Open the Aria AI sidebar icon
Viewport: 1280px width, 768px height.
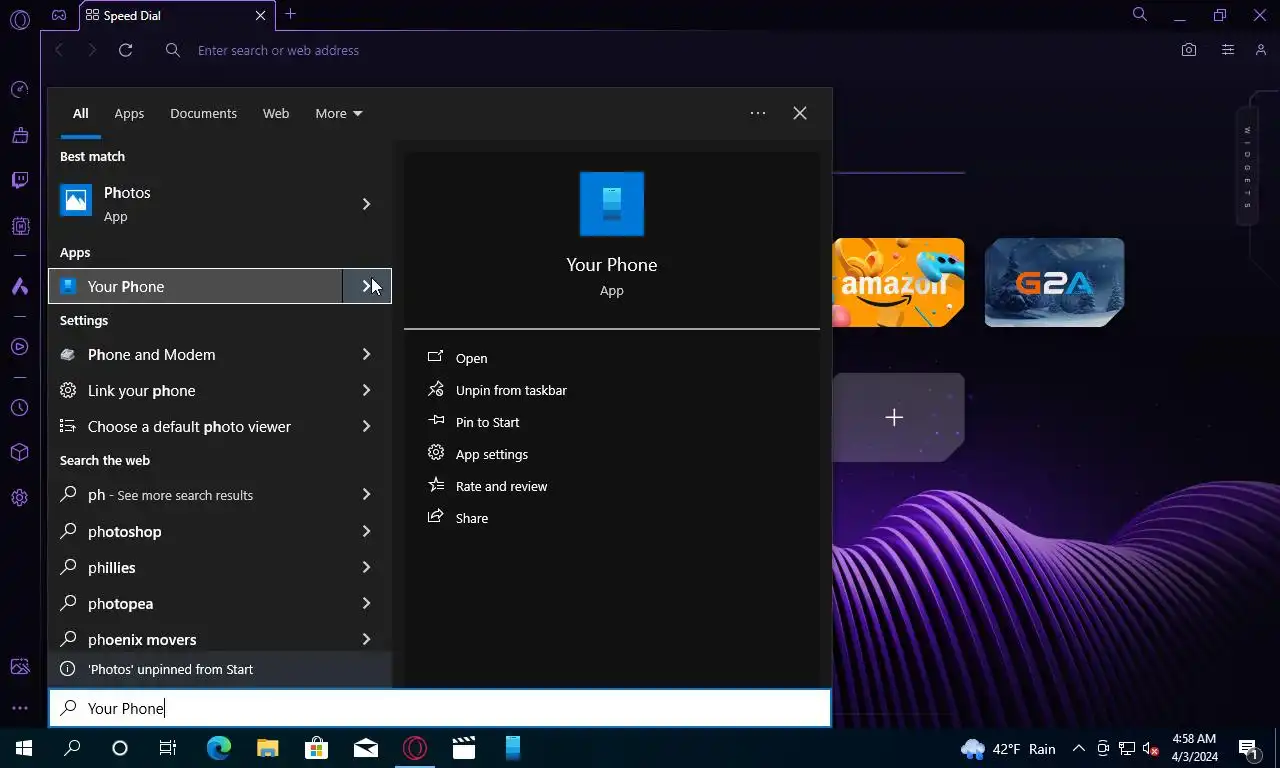[19, 286]
